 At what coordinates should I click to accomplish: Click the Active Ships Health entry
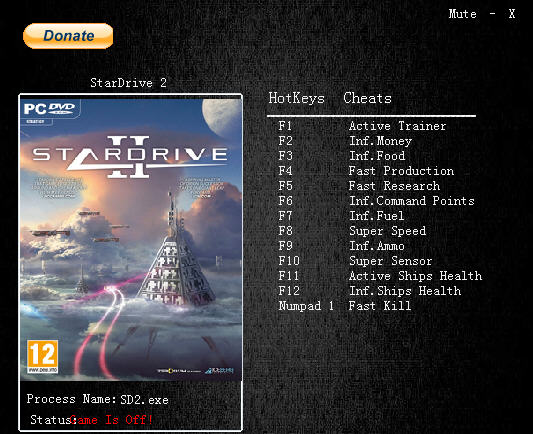(415, 276)
